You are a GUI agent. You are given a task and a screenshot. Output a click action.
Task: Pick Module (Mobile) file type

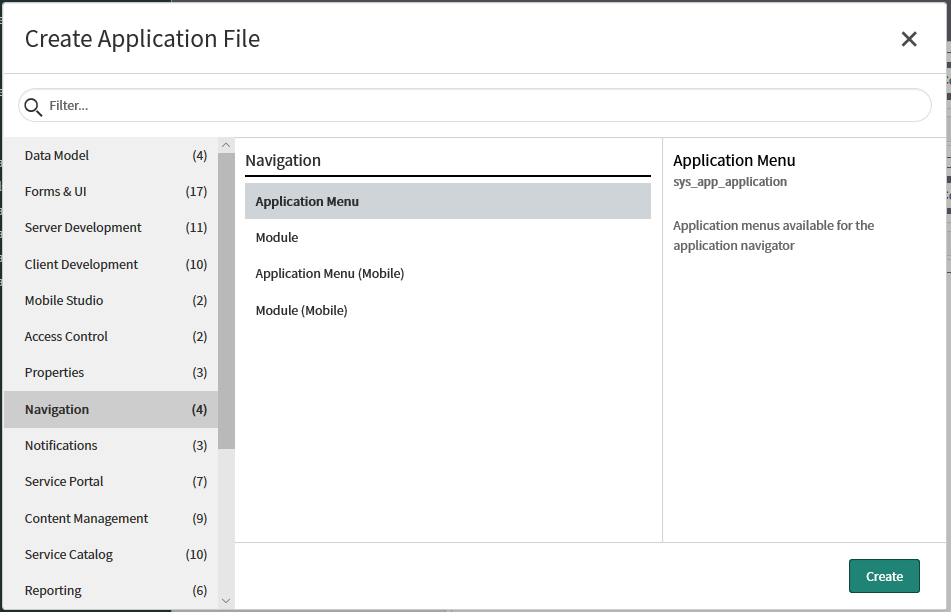[301, 310]
